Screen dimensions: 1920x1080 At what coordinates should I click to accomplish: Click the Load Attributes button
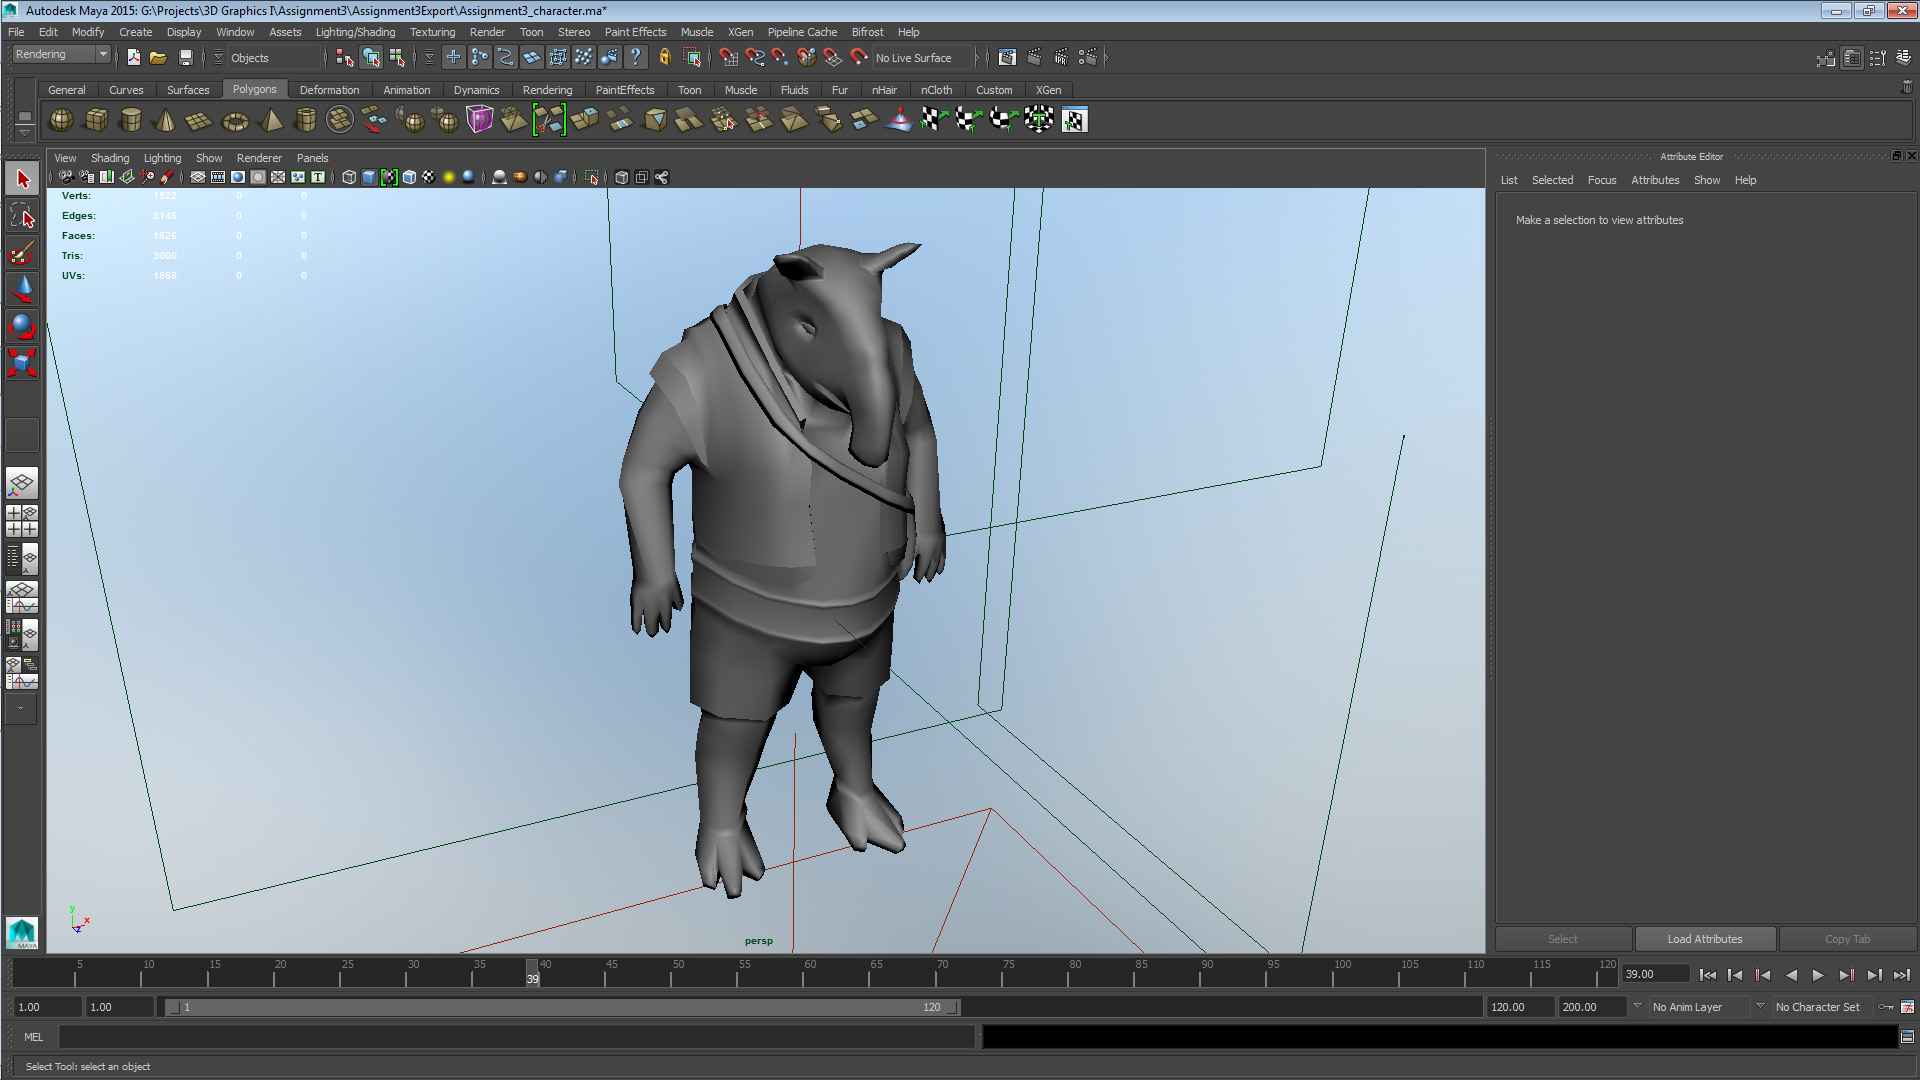click(x=1704, y=938)
